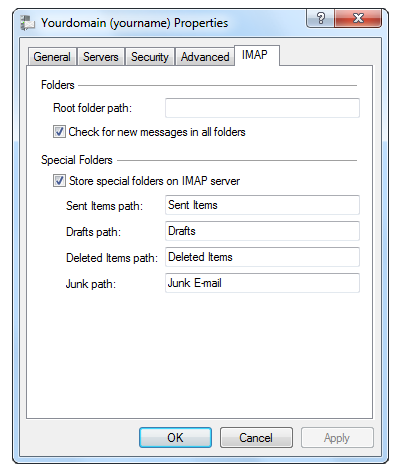Focus the Root folder path field

pyautogui.click(x=262, y=108)
